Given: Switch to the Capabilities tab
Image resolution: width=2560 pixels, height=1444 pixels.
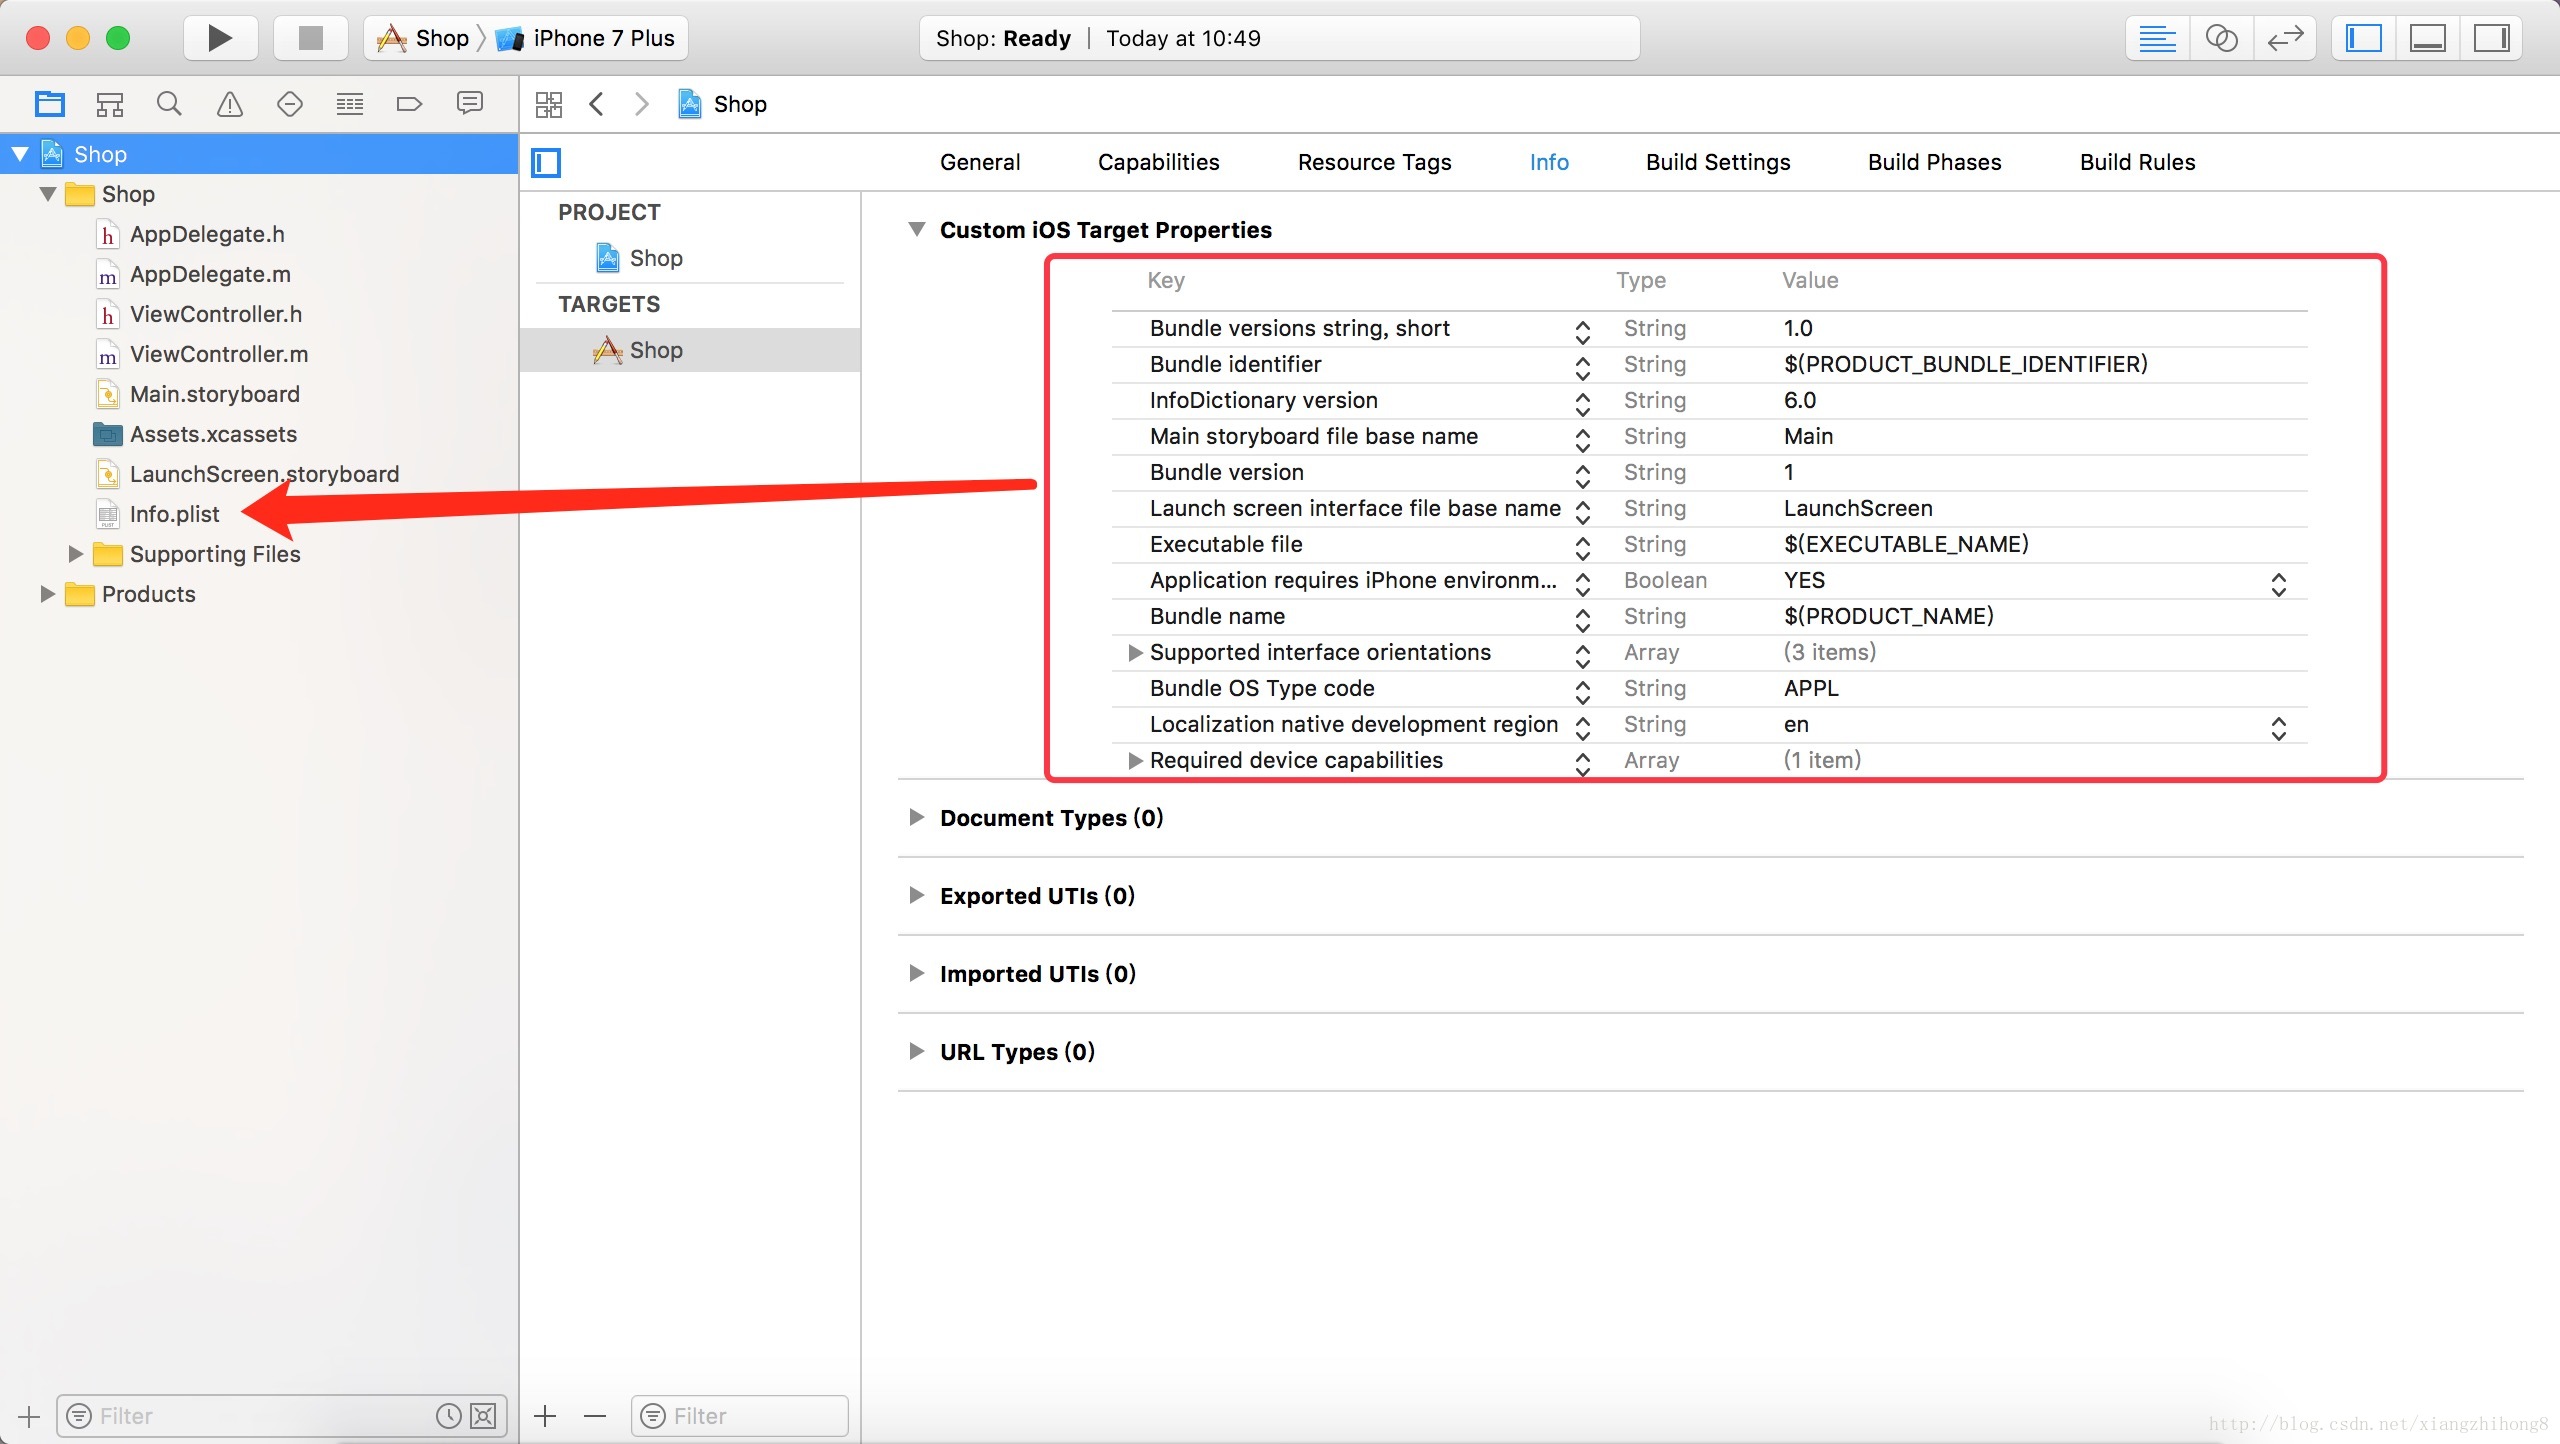Looking at the screenshot, I should click(1158, 162).
